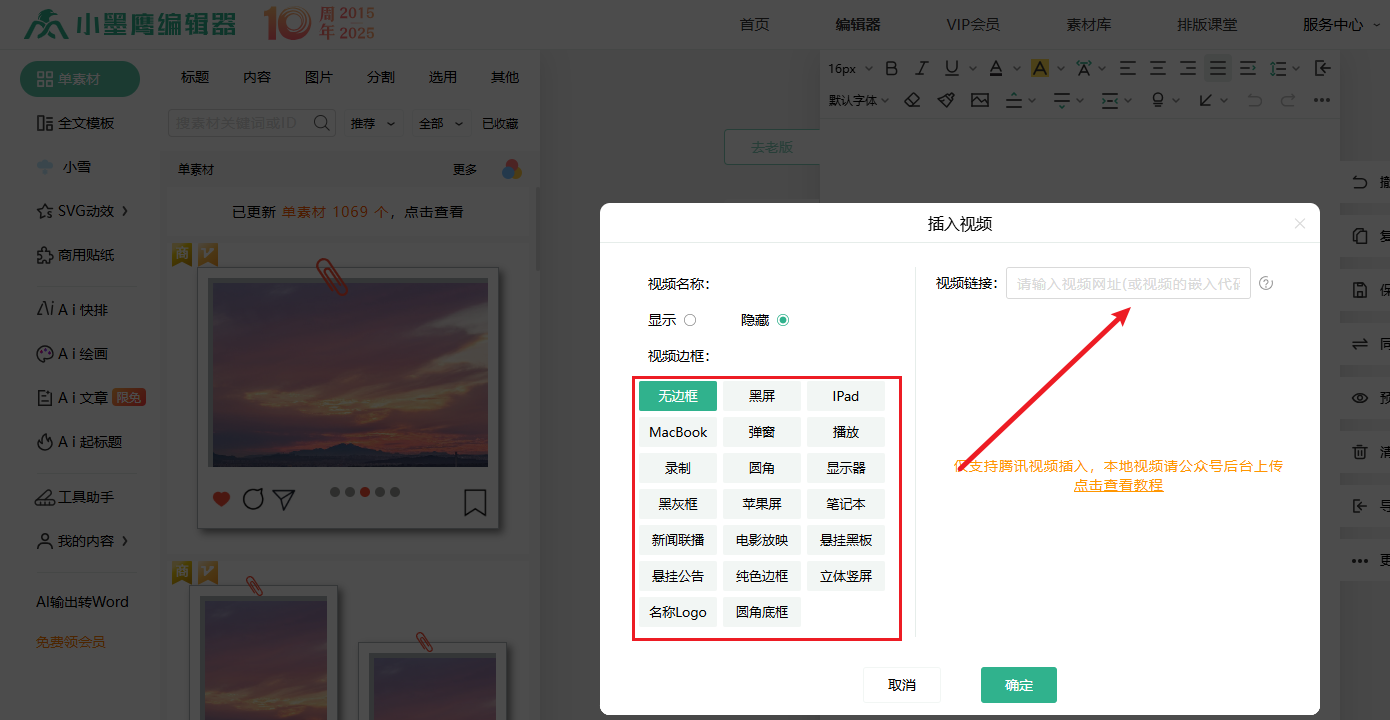Open the 点击查看教程 tutorial link
The width and height of the screenshot is (1390, 720).
click(x=1118, y=485)
